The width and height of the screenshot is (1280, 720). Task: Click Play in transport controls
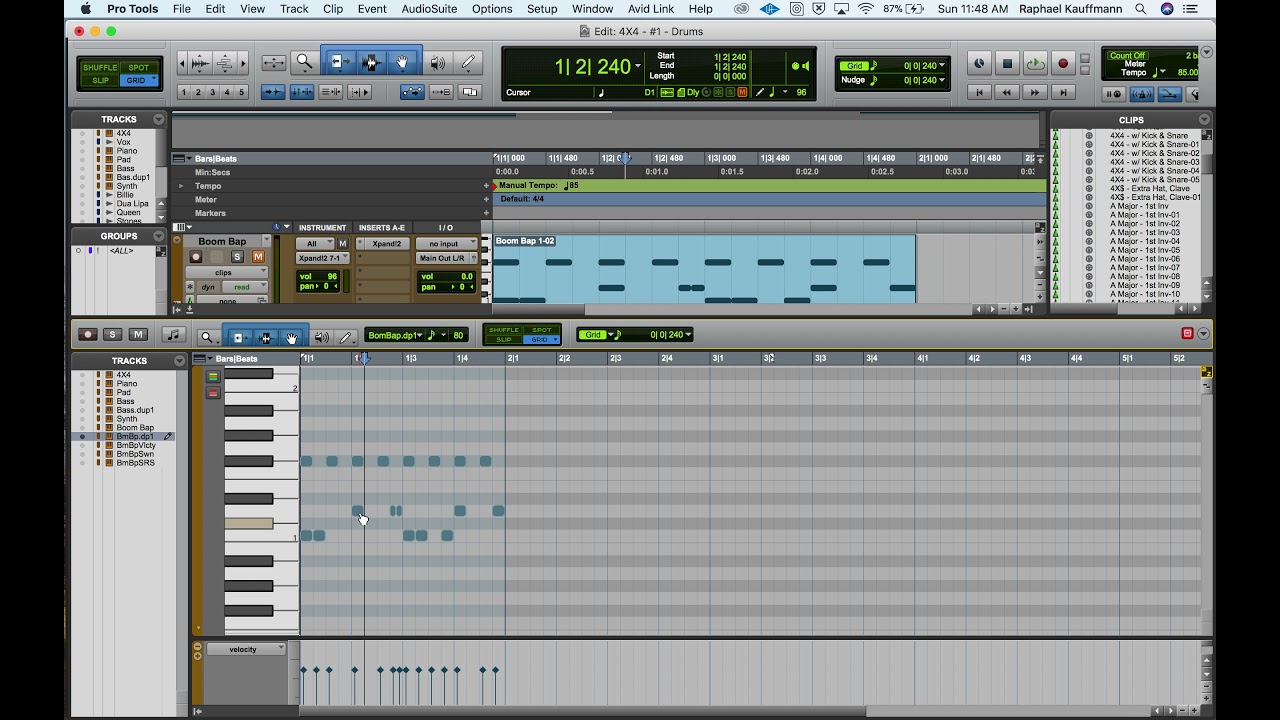[1035, 64]
